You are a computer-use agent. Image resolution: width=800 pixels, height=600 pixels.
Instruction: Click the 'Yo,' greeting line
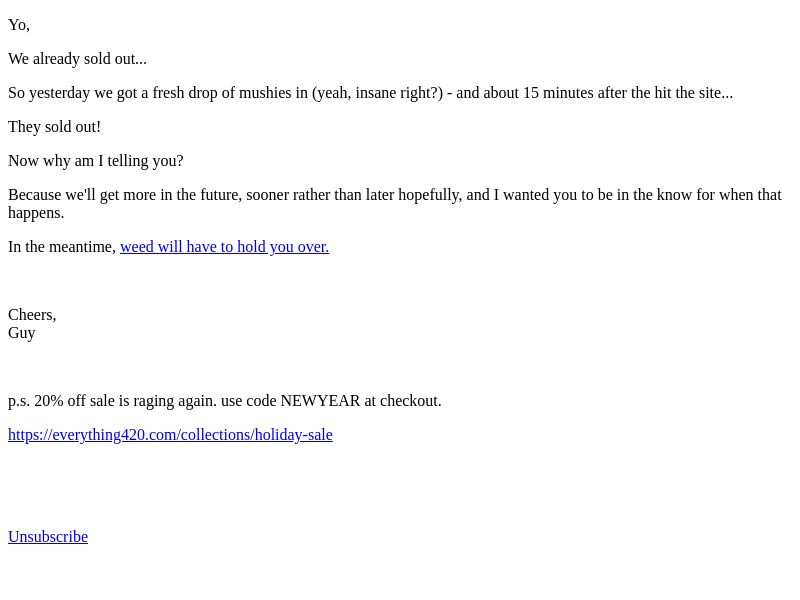tap(19, 25)
